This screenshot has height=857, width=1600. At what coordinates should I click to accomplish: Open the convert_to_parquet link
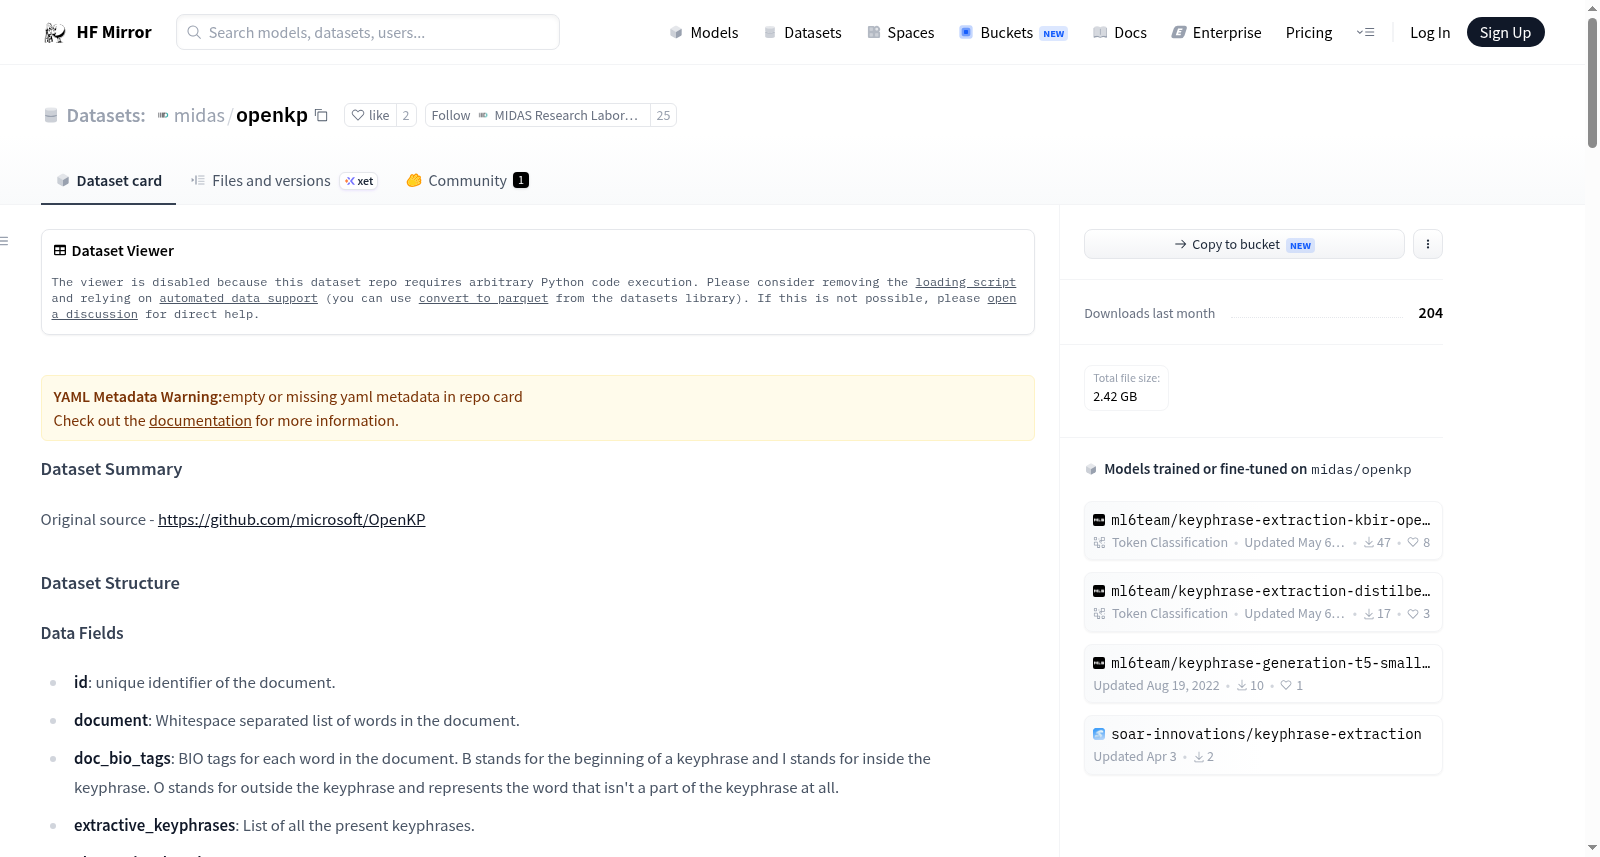483,299
